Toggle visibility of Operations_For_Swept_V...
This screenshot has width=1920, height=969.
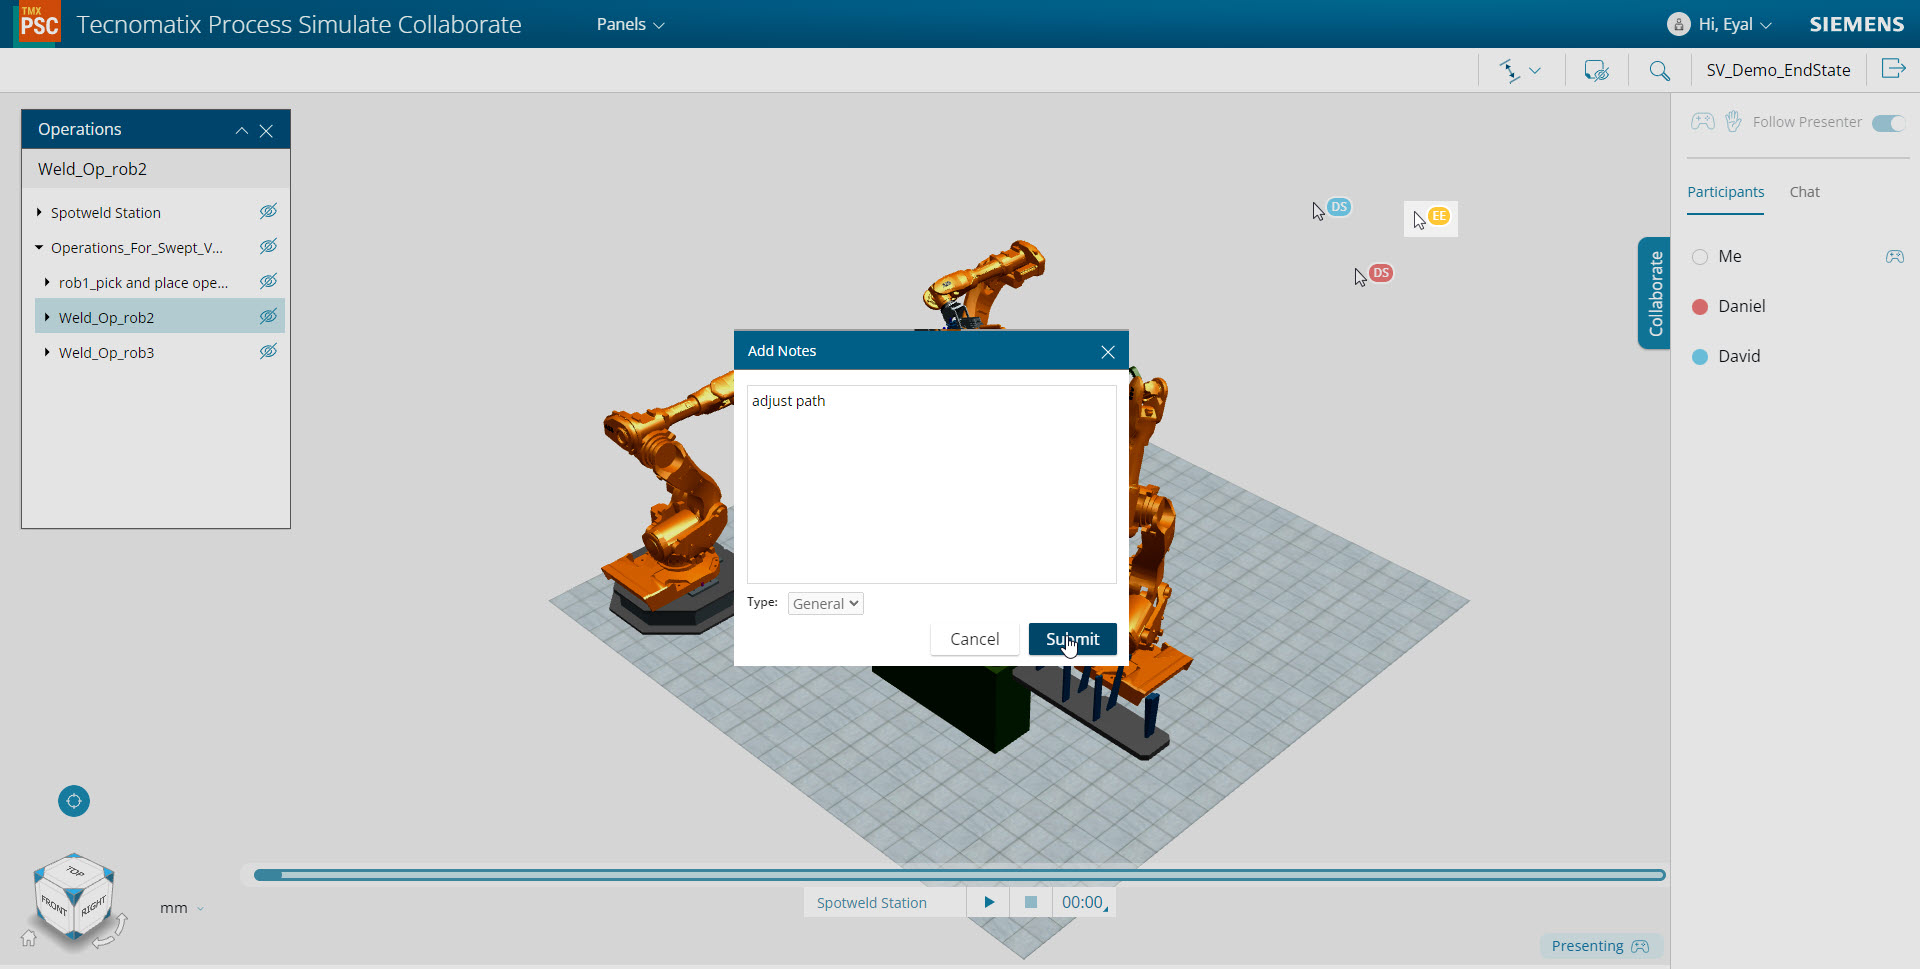(x=268, y=246)
